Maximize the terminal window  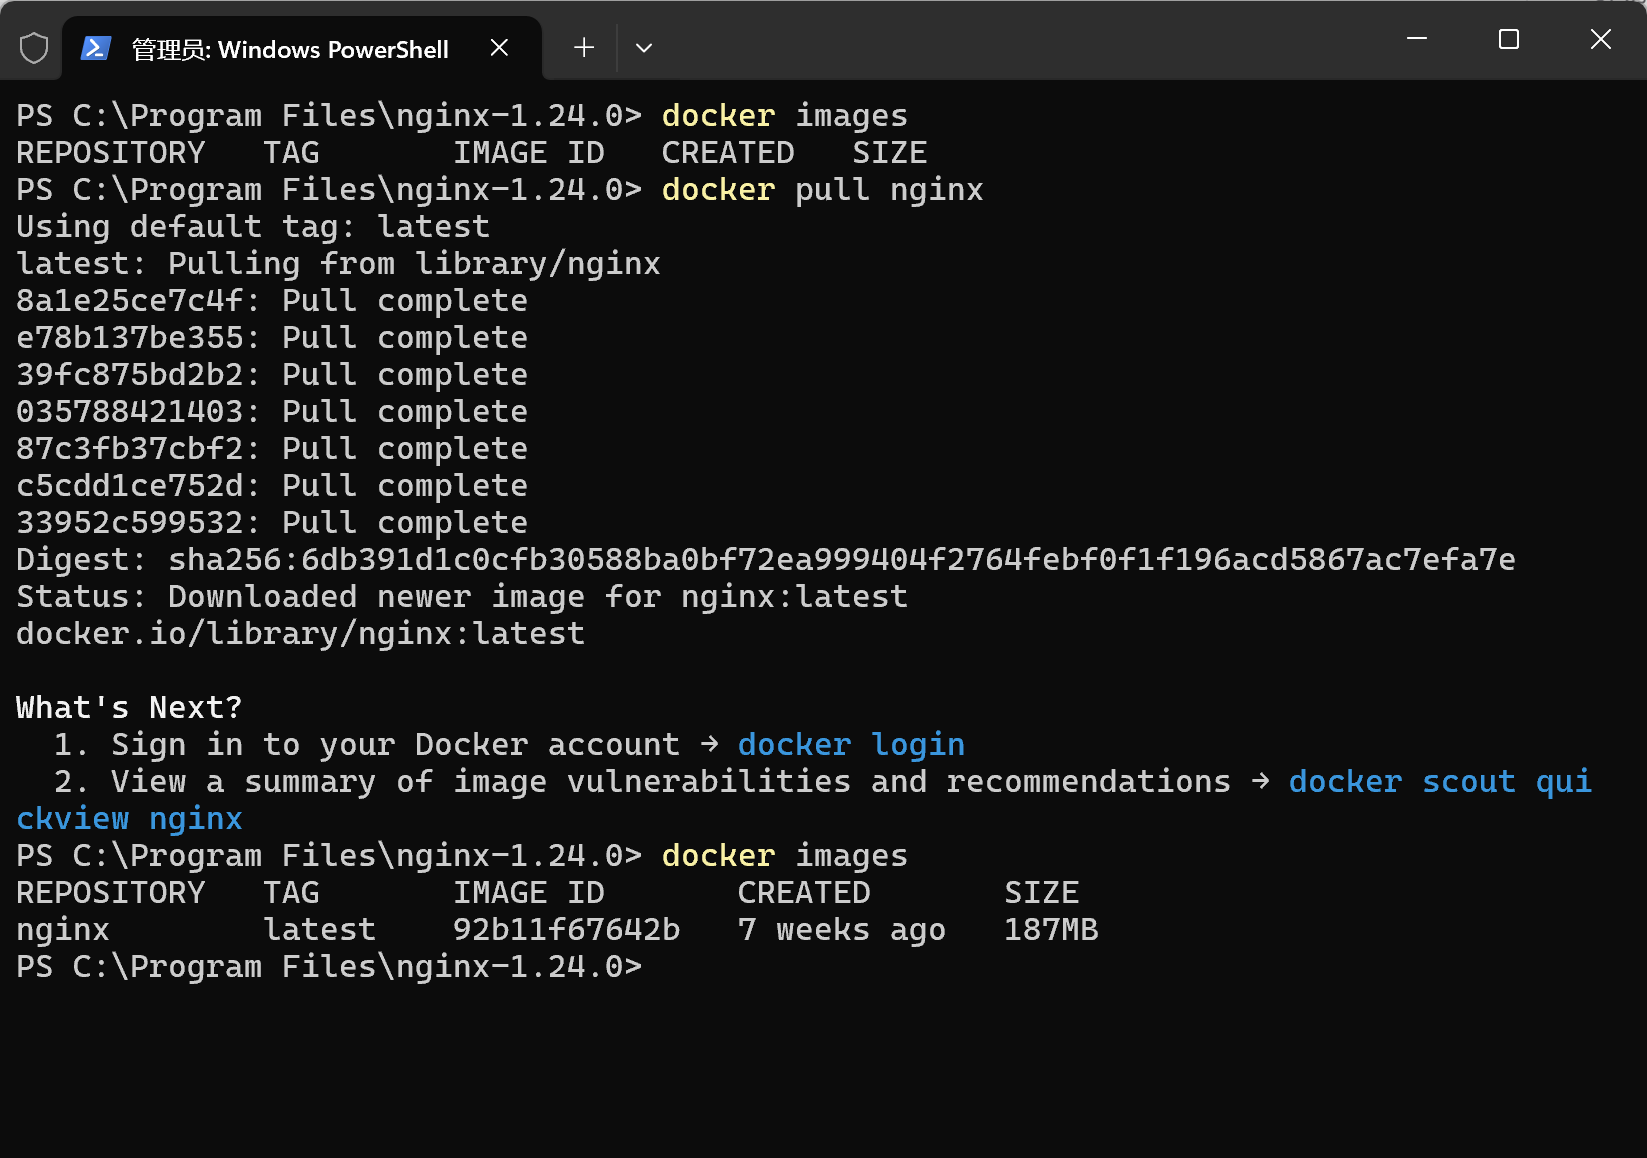(1509, 39)
